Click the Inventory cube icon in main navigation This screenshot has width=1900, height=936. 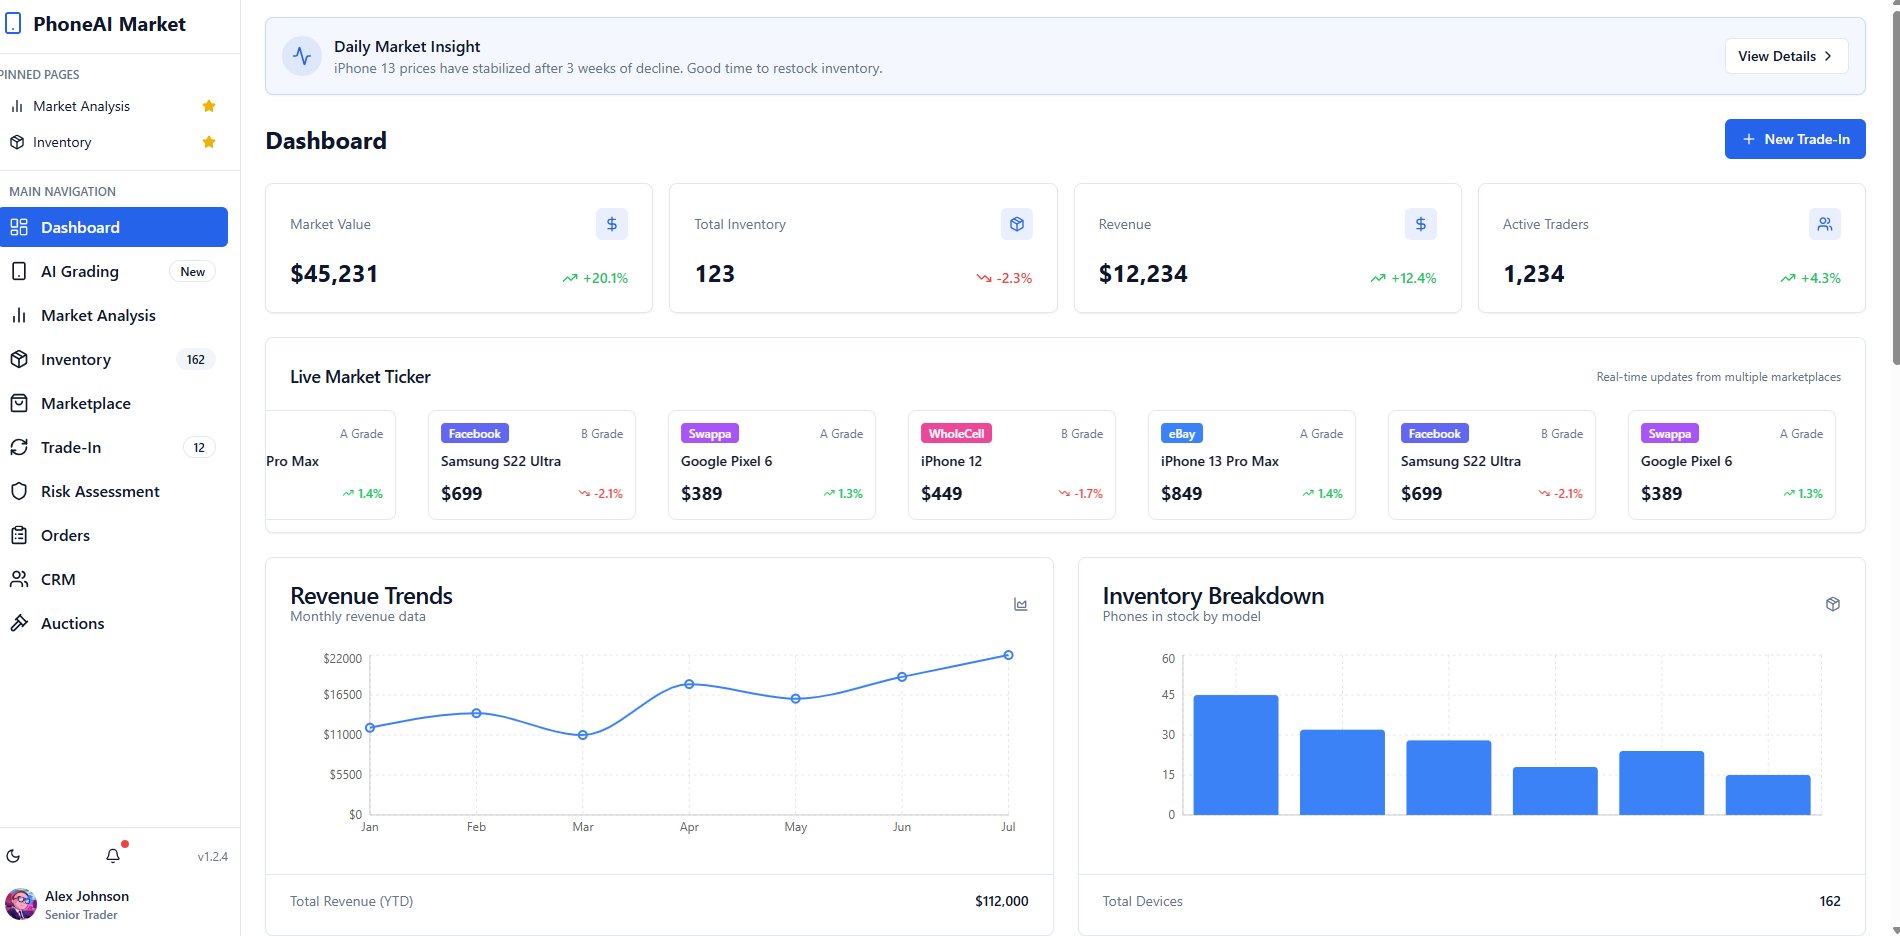(x=18, y=359)
